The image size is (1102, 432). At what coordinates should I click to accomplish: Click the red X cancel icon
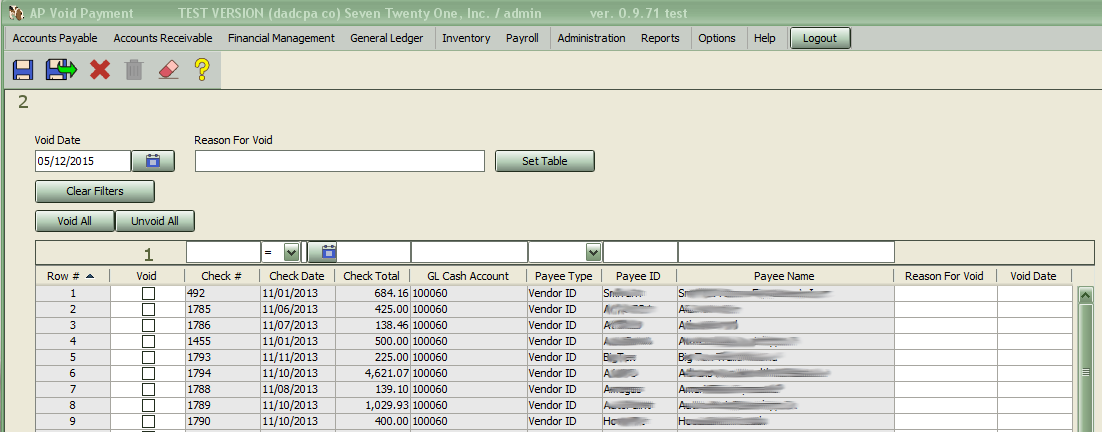point(100,70)
